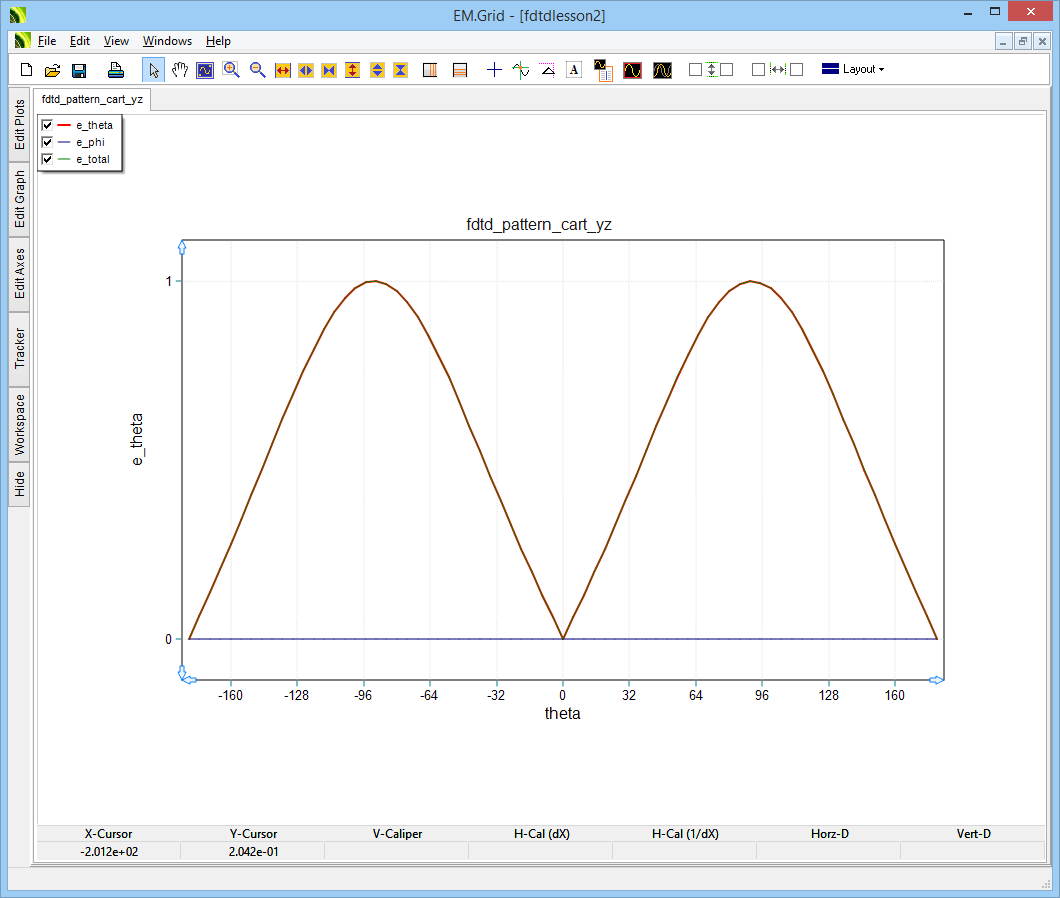Add a crosshair cursor with the plus icon
Screen dimensions: 1060x898
494,70
